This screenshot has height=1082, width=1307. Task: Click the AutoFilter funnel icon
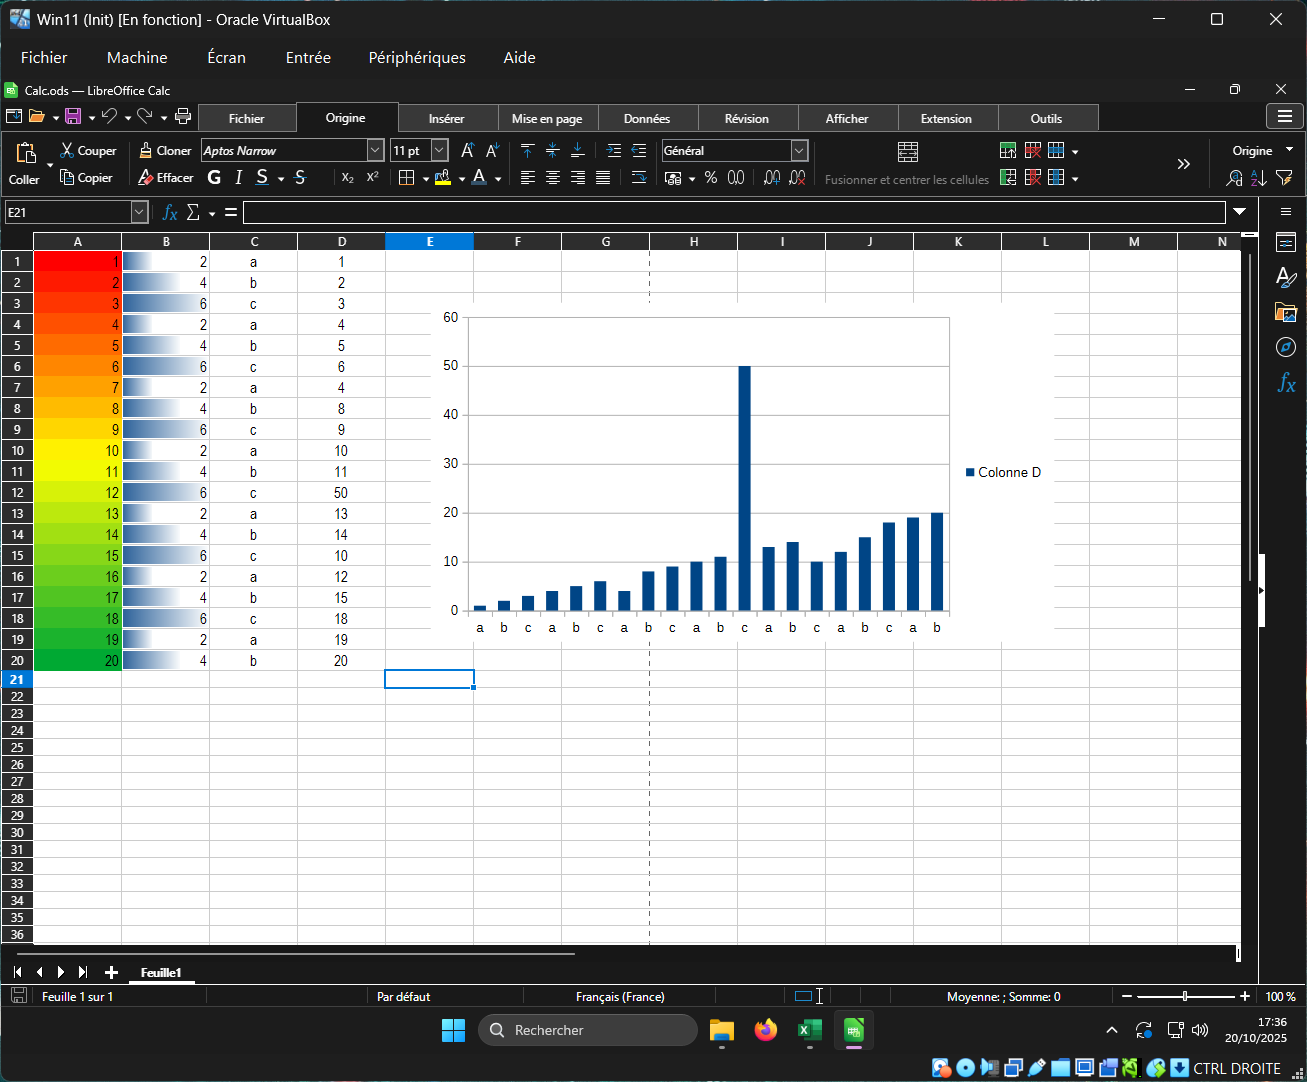(1284, 178)
